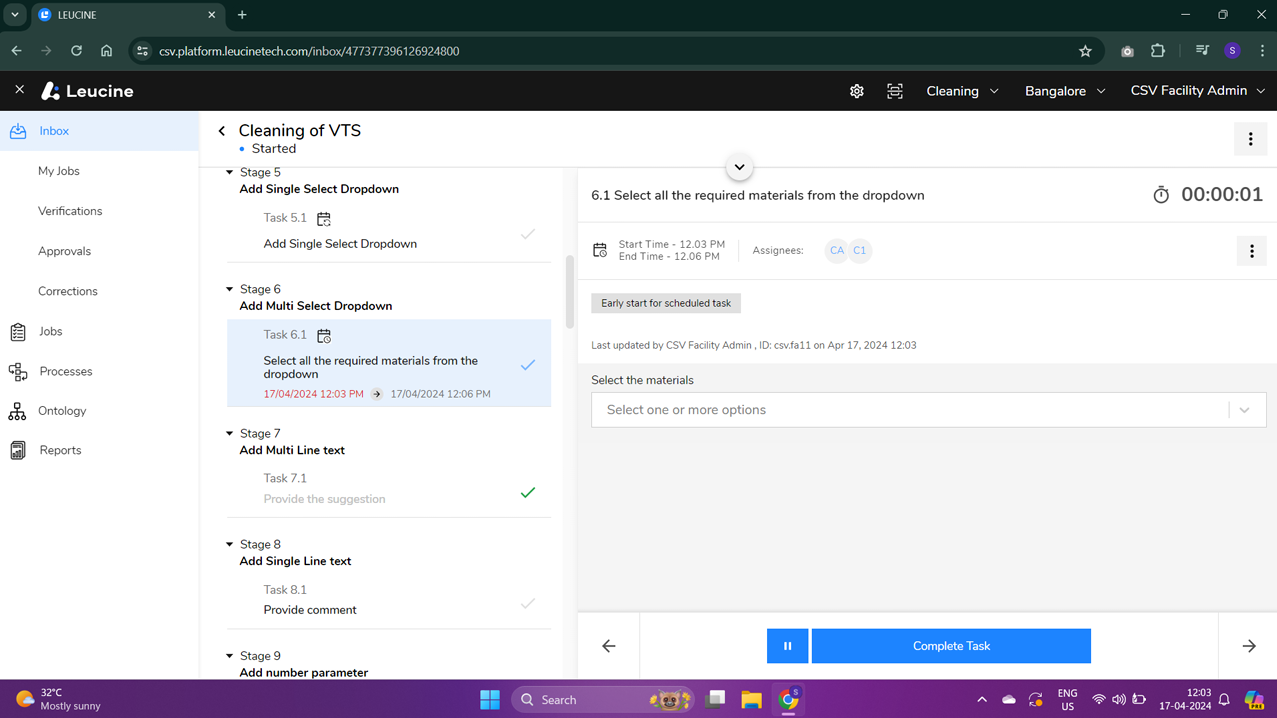Click the CA assignee avatar

(837, 251)
